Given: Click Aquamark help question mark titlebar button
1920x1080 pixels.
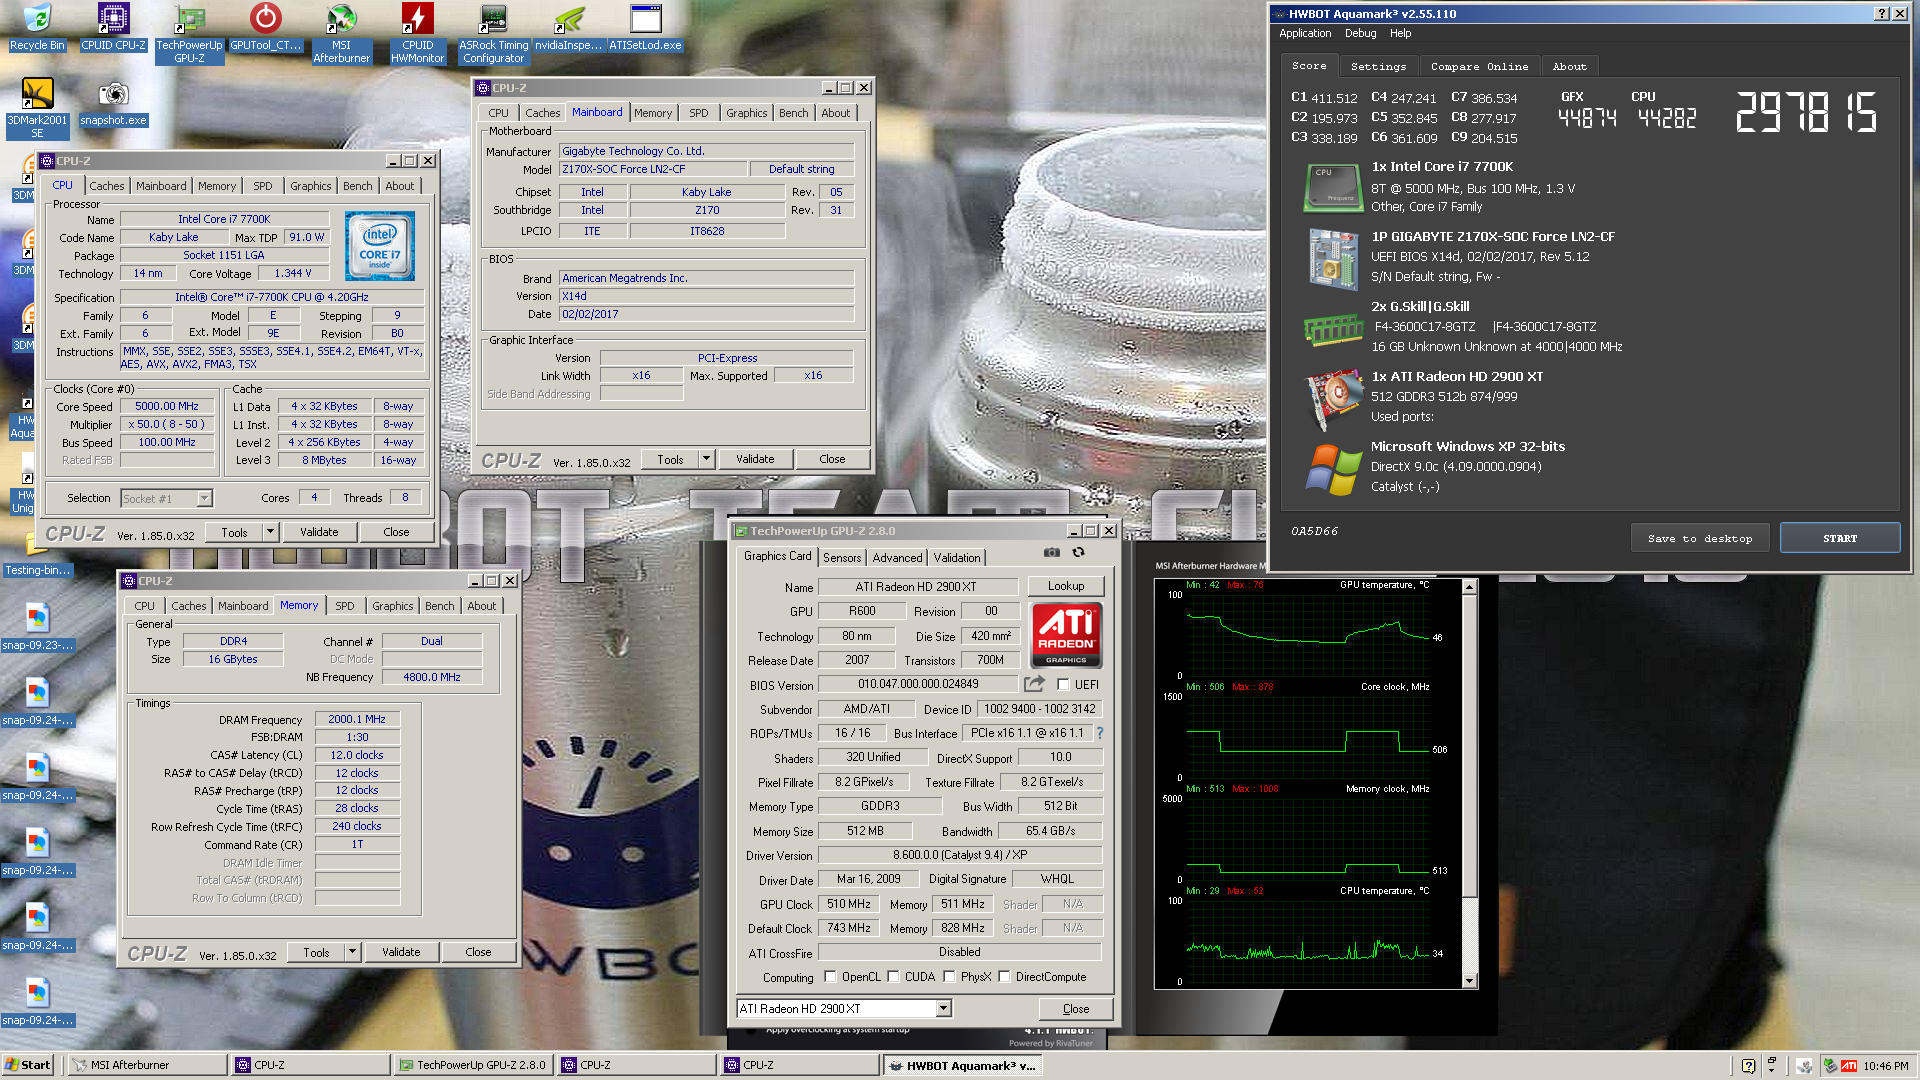Looking at the screenshot, I should 1881,13.
